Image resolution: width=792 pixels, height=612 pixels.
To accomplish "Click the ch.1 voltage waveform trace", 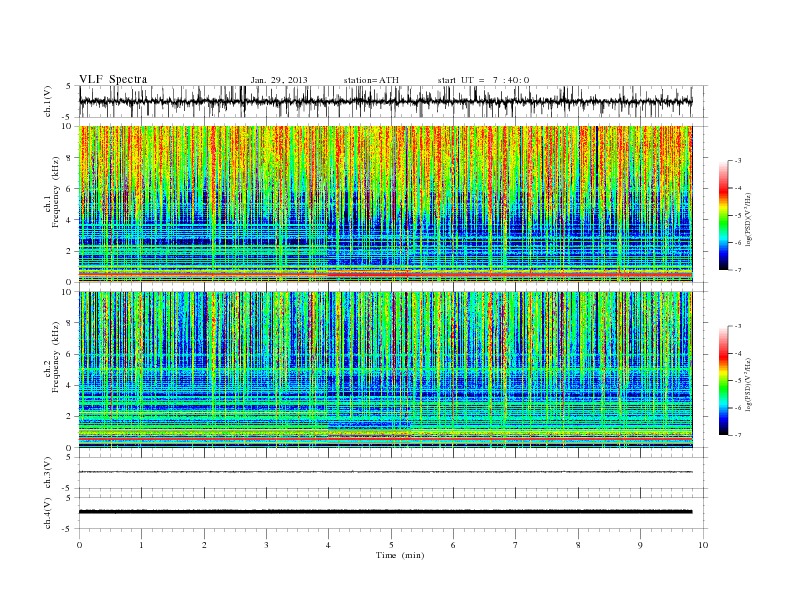I will pos(385,101).
